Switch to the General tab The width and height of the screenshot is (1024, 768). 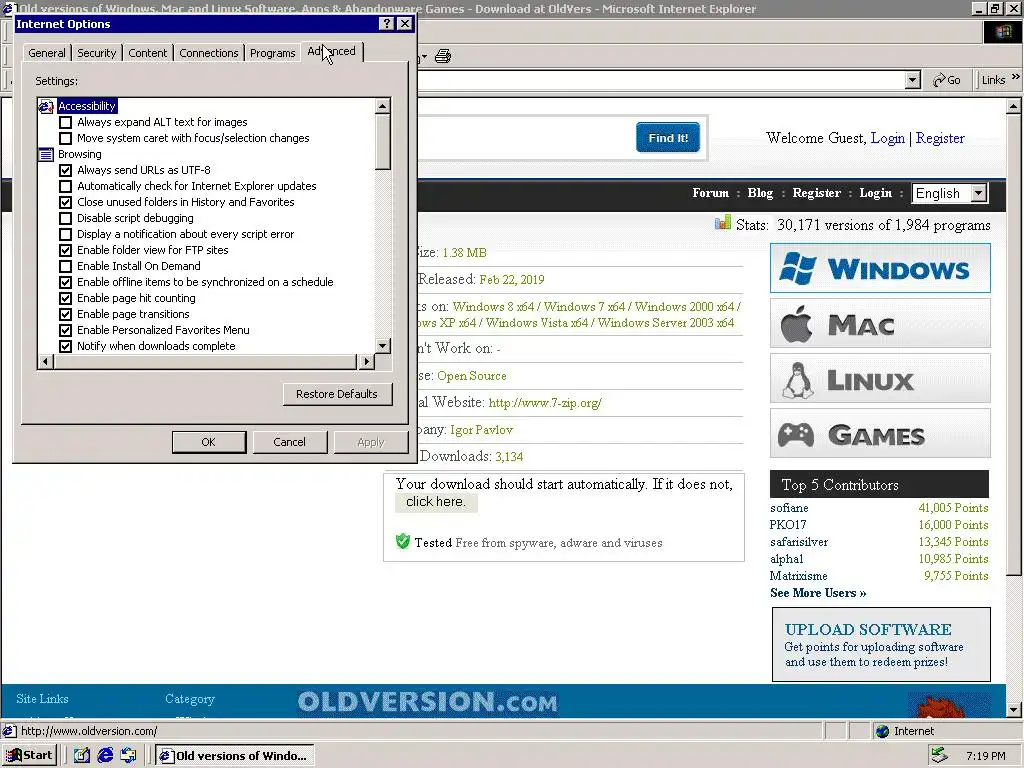point(46,53)
